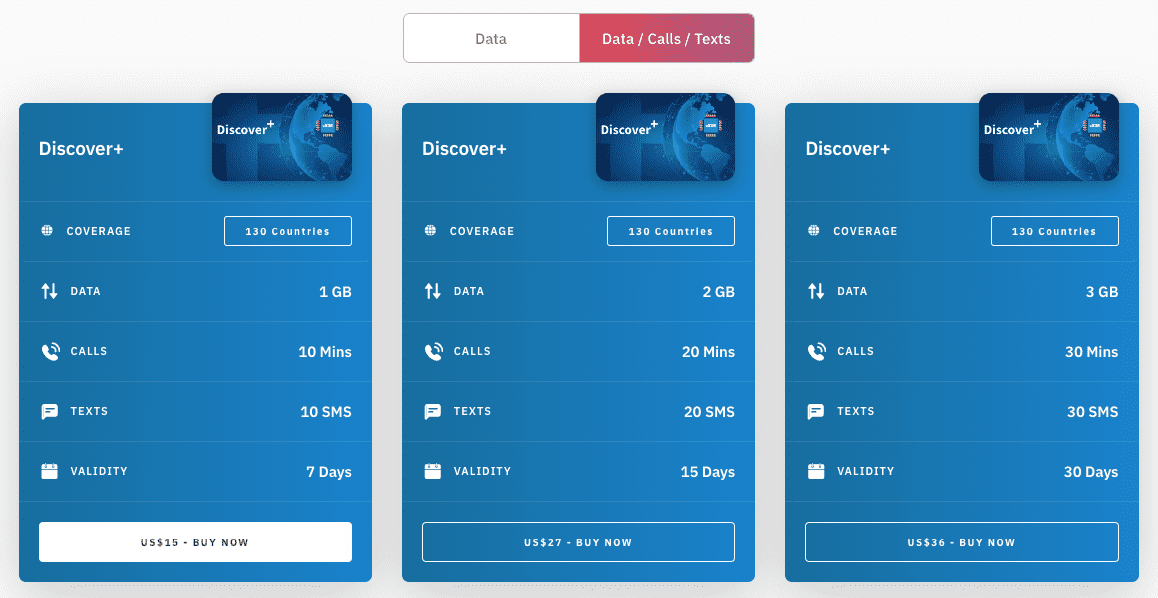Buy the US$15 1 GB plan

coord(194,541)
